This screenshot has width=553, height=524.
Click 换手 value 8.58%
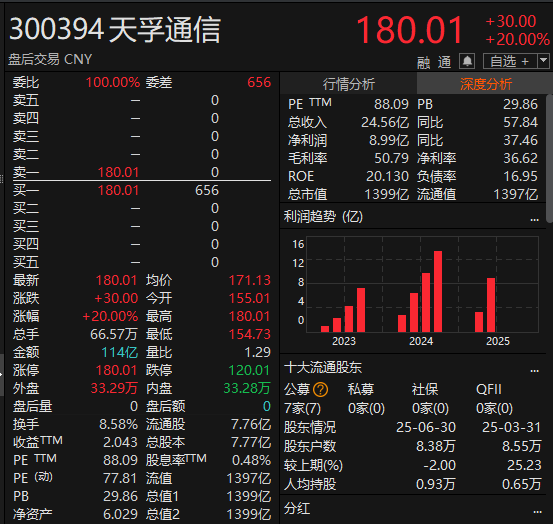118,424
